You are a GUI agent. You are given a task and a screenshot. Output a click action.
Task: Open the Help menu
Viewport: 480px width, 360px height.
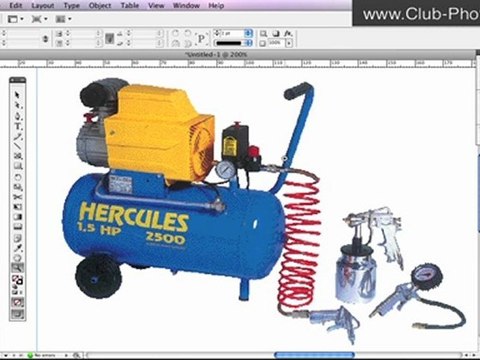pos(216,6)
